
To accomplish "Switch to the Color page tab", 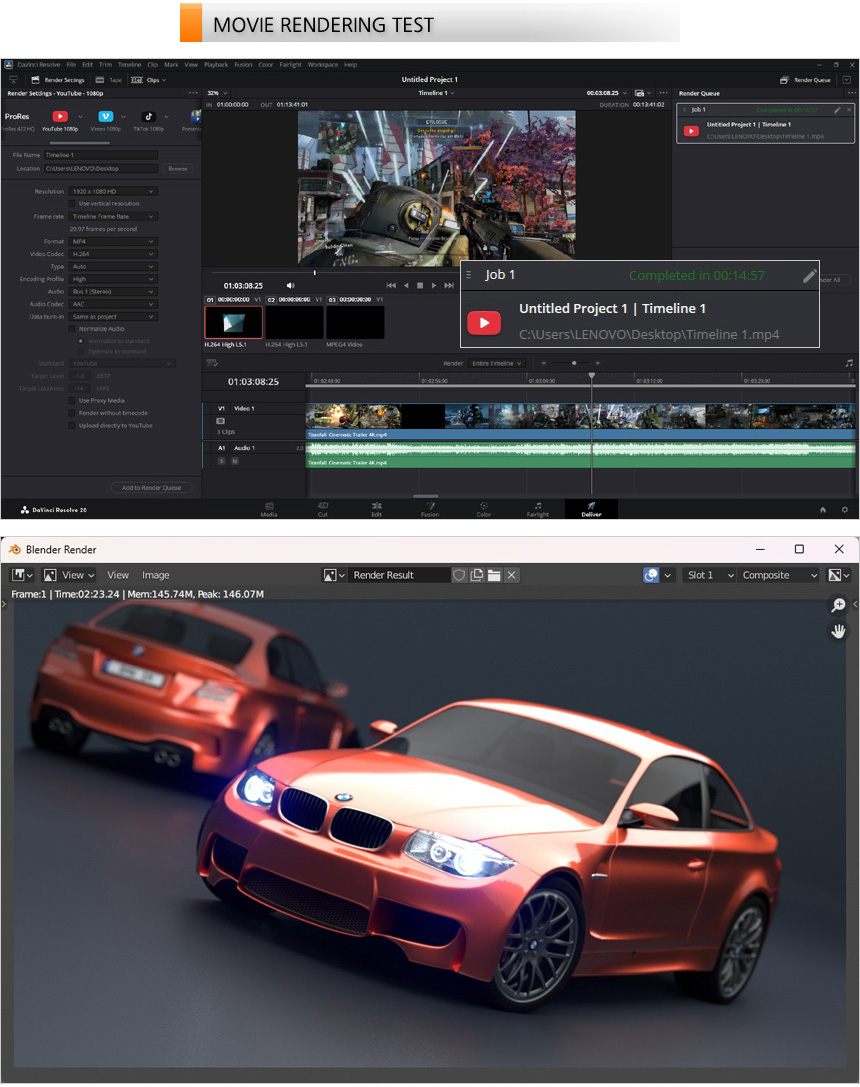I will pos(484,509).
